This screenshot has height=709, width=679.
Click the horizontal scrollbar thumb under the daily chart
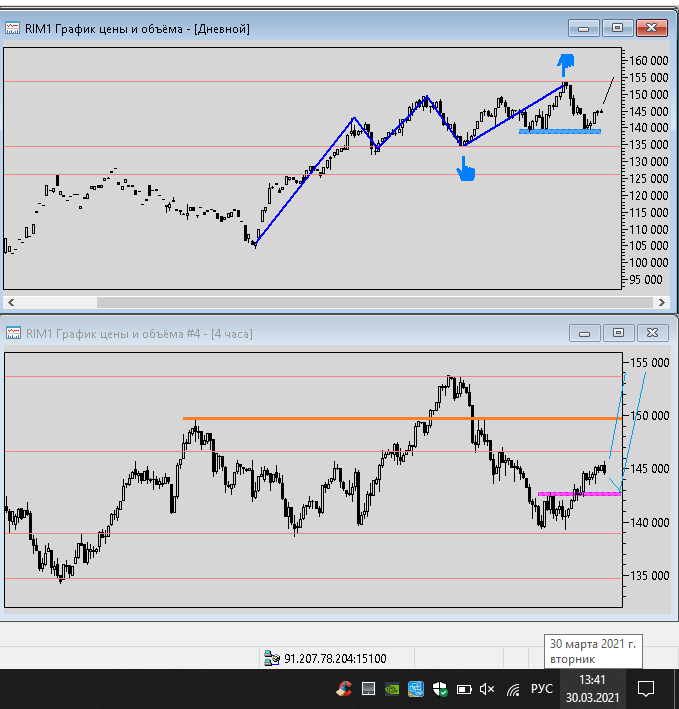pyautogui.click(x=374, y=303)
